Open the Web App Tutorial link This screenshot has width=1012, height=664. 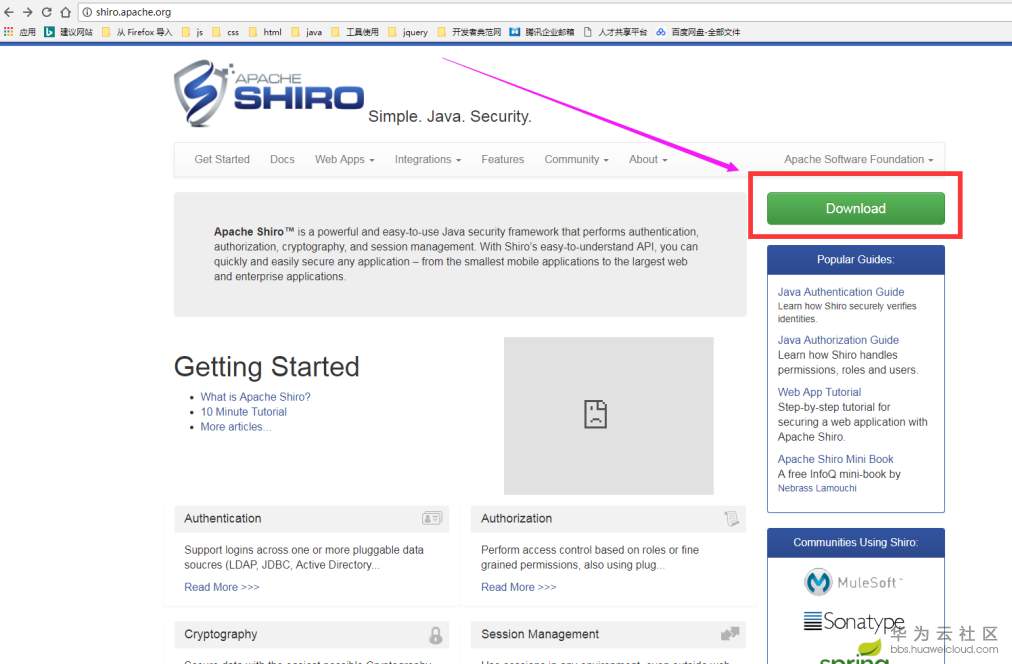pyautogui.click(x=820, y=392)
